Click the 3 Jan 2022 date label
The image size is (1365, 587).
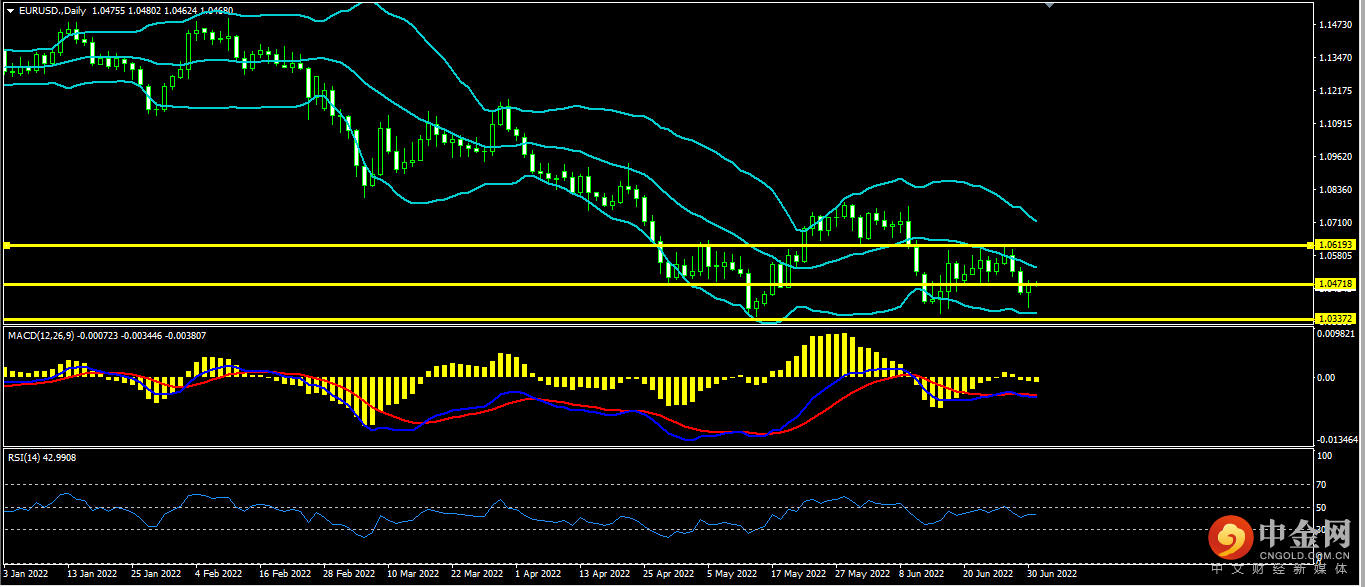(25, 575)
